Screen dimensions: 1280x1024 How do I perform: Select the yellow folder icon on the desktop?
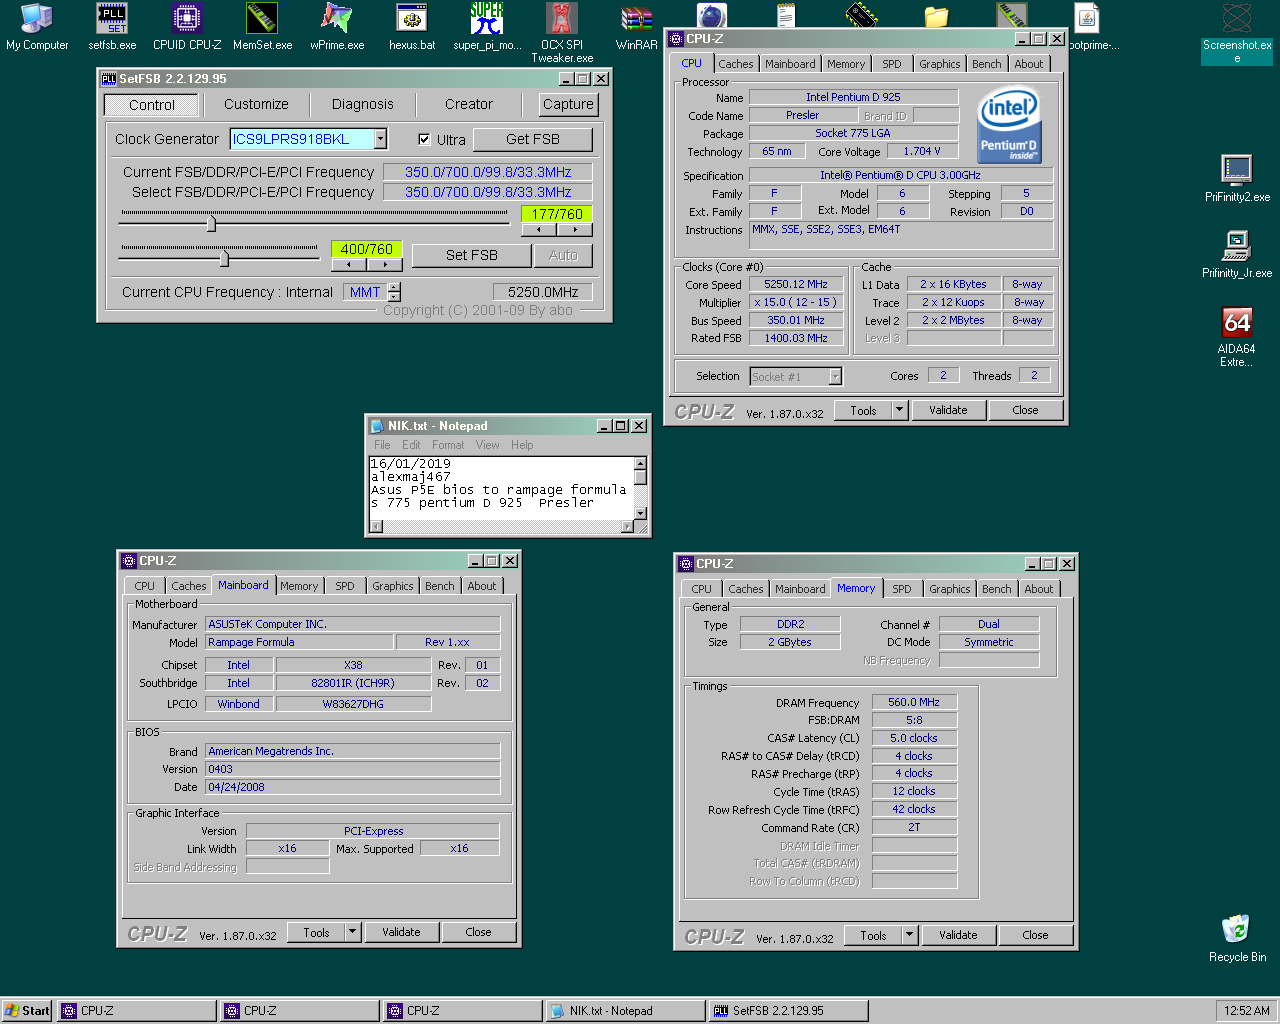937,16
